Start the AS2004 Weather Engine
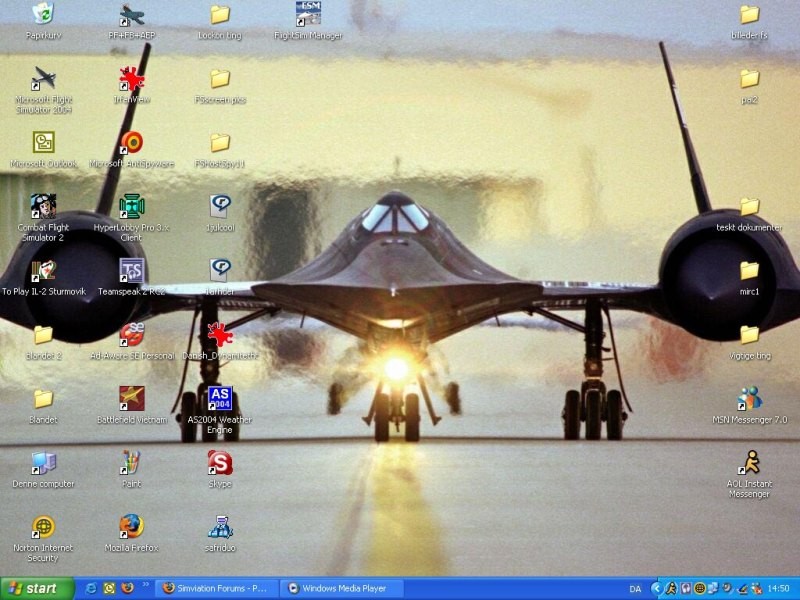Screen dimensions: 800x600 click(x=220, y=399)
